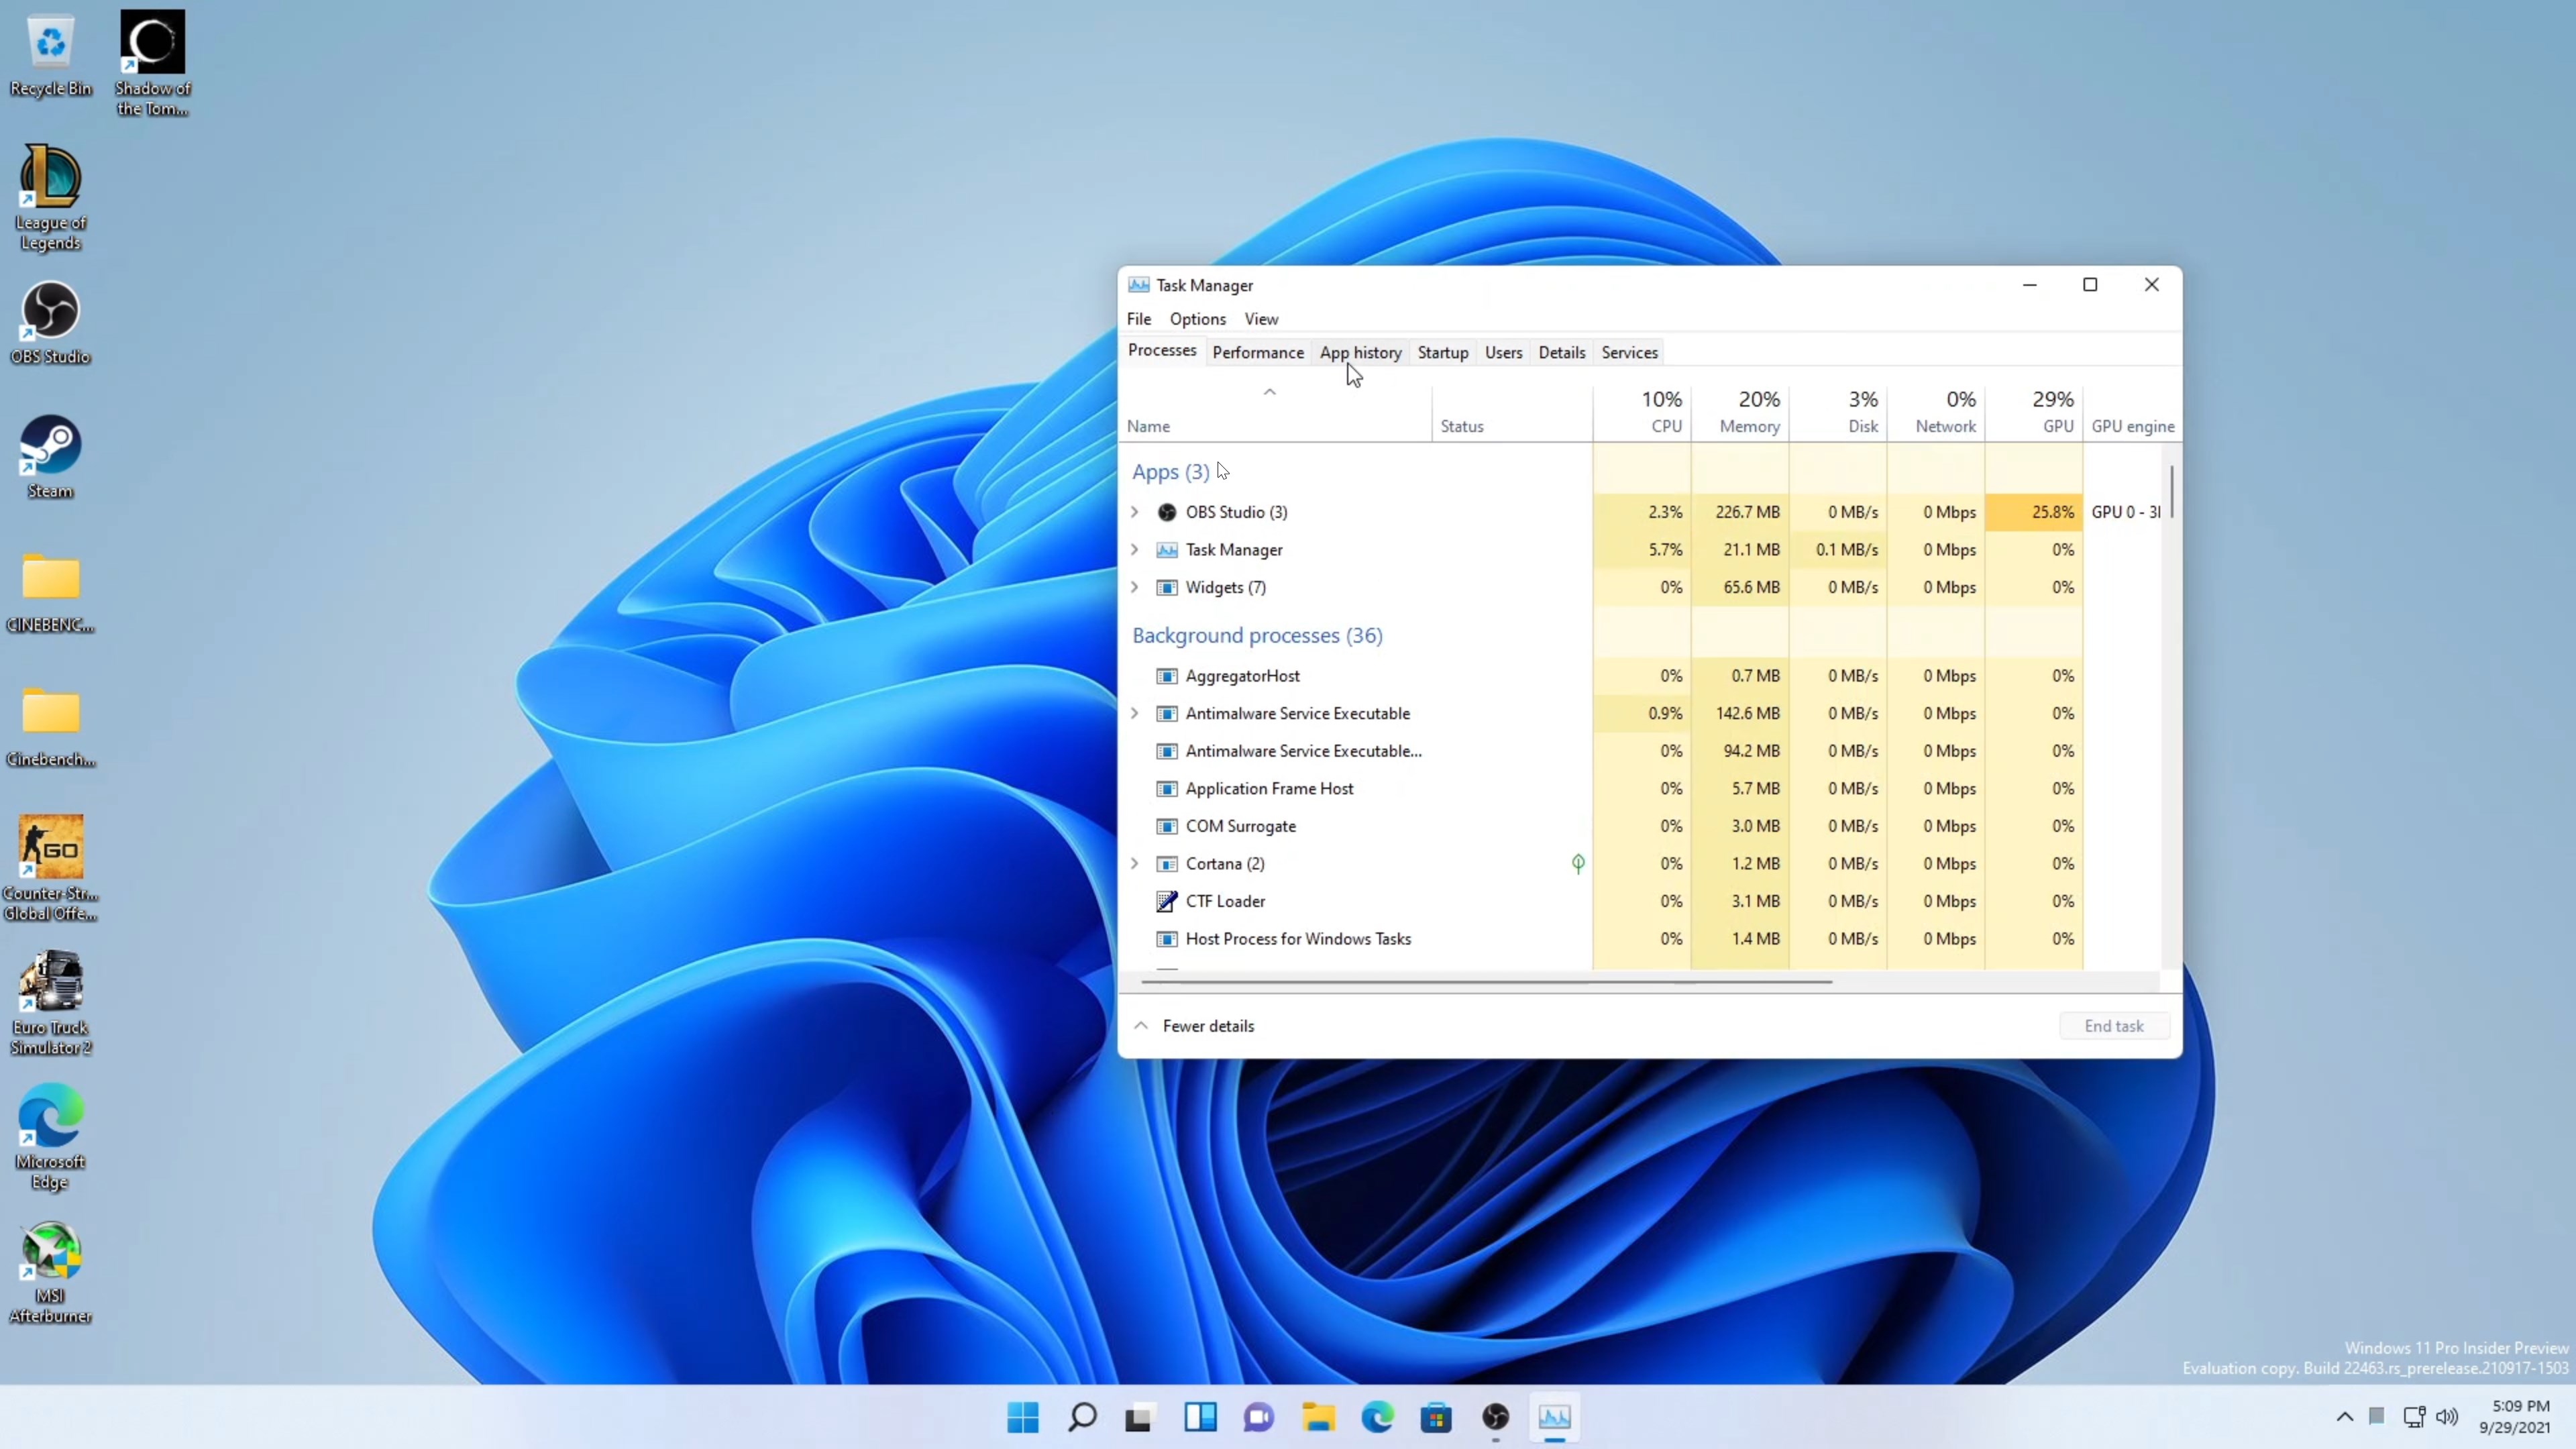This screenshot has height=1449, width=2576.
Task: Click the network icon in system tray
Action: tap(2414, 1417)
